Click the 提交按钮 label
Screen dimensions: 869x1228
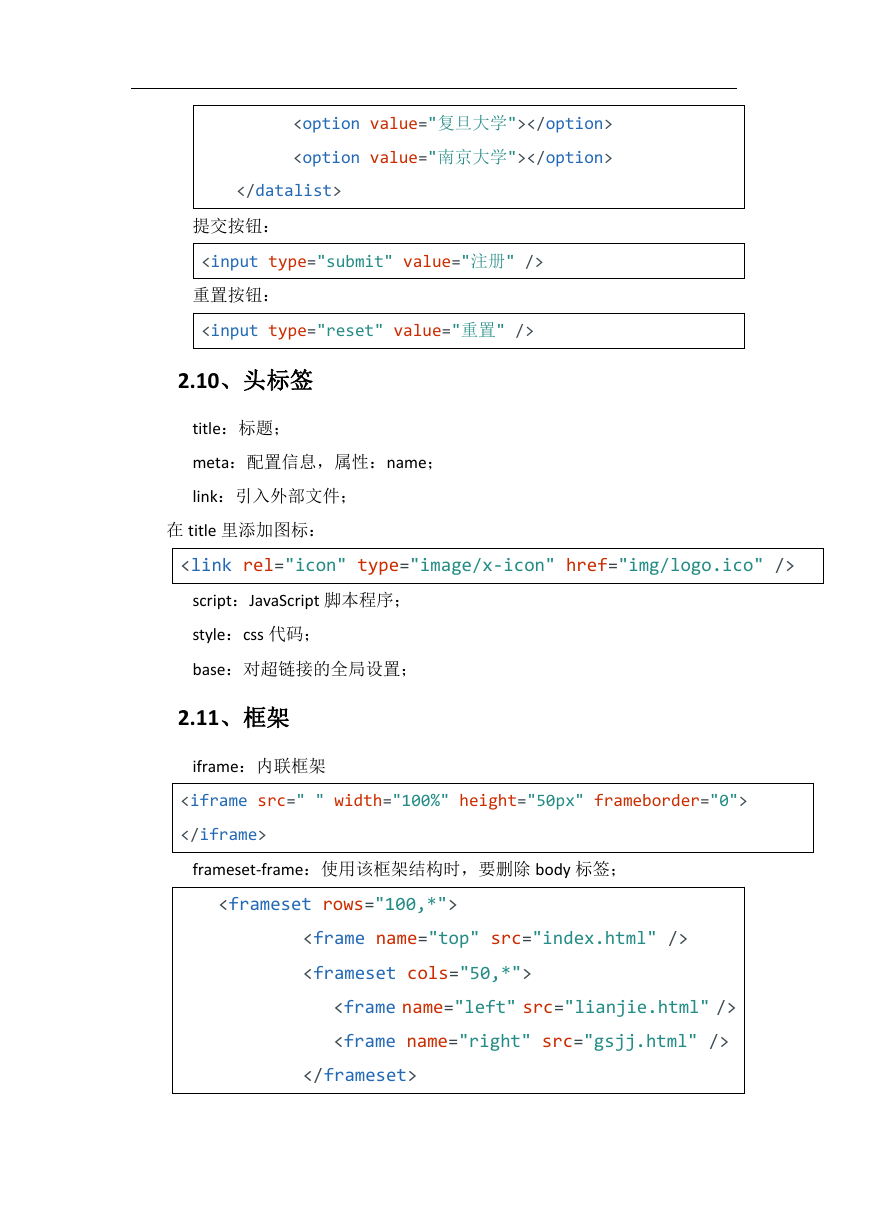pyautogui.click(x=232, y=226)
